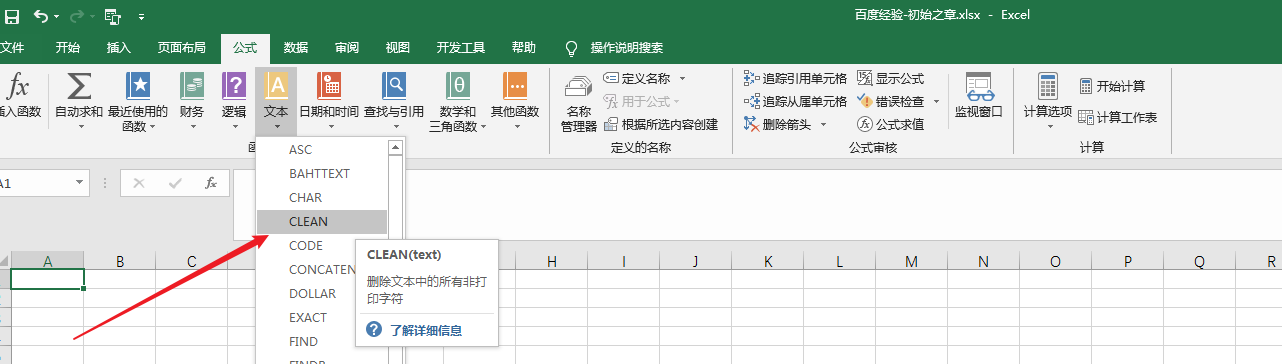This screenshot has width=1282, height=364.
Task: Click the 开始计算 button
Action: click(1111, 86)
